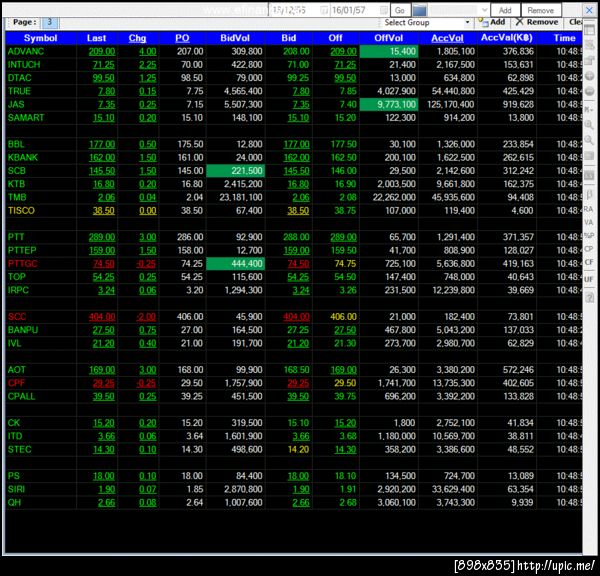Click PTT last price 289.00
Screen dimensions: 600x576
(102, 237)
